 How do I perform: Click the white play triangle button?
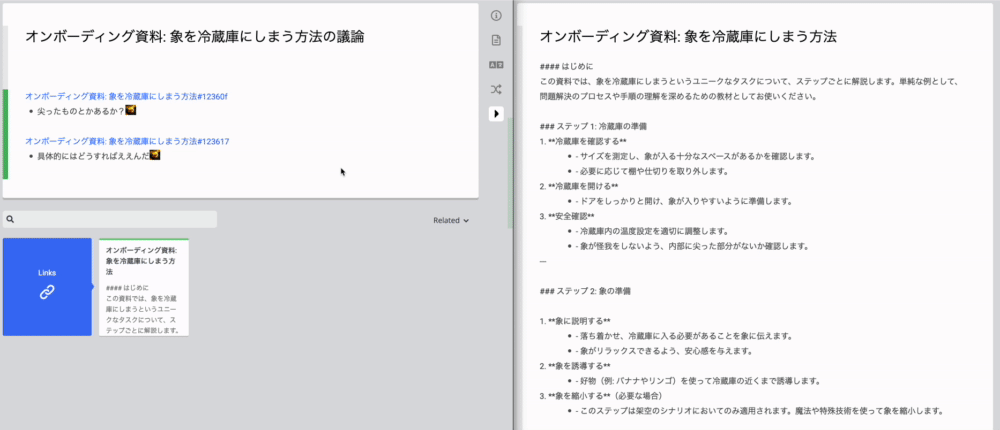point(496,114)
